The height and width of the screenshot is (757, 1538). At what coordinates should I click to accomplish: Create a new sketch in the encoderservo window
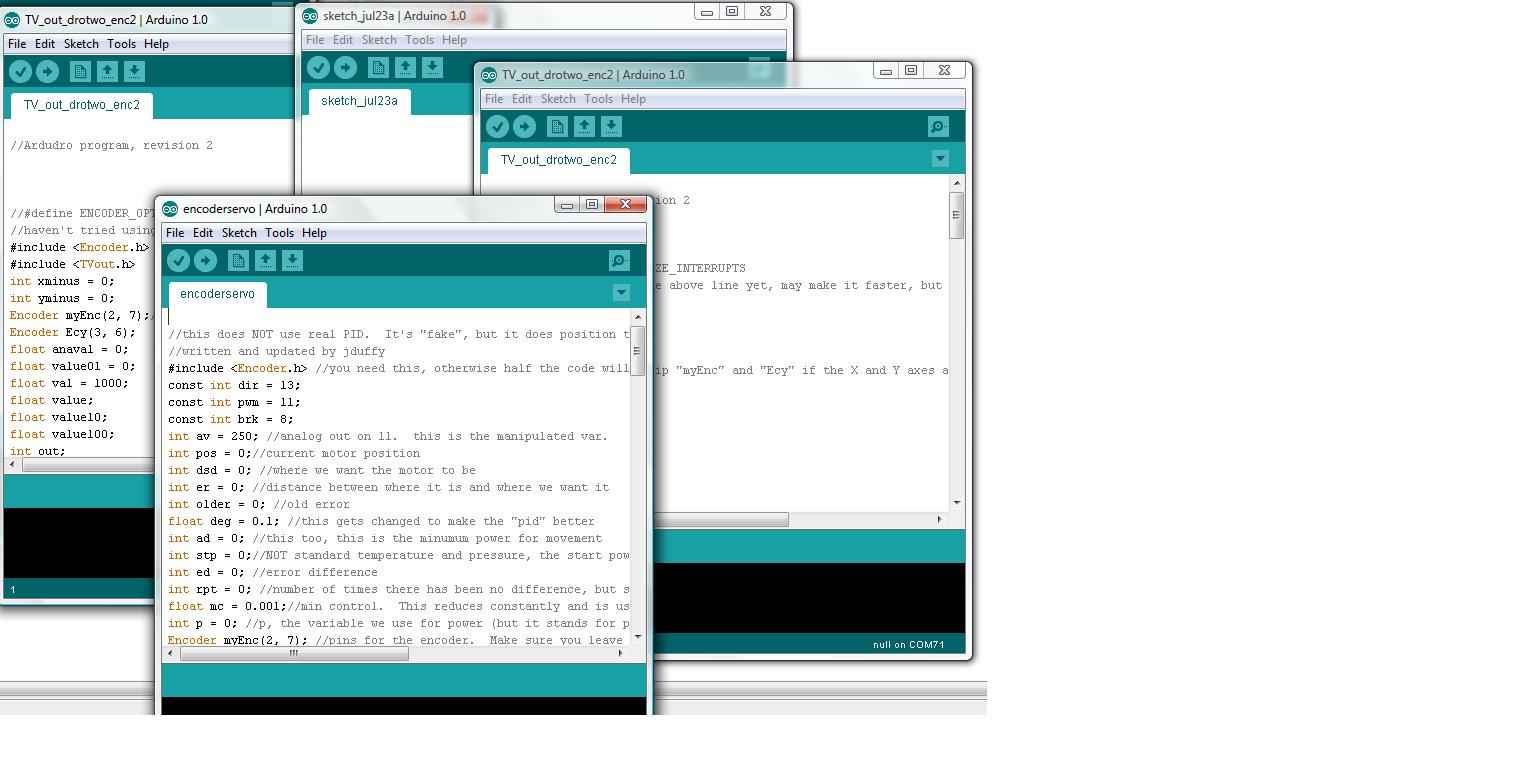click(x=238, y=261)
